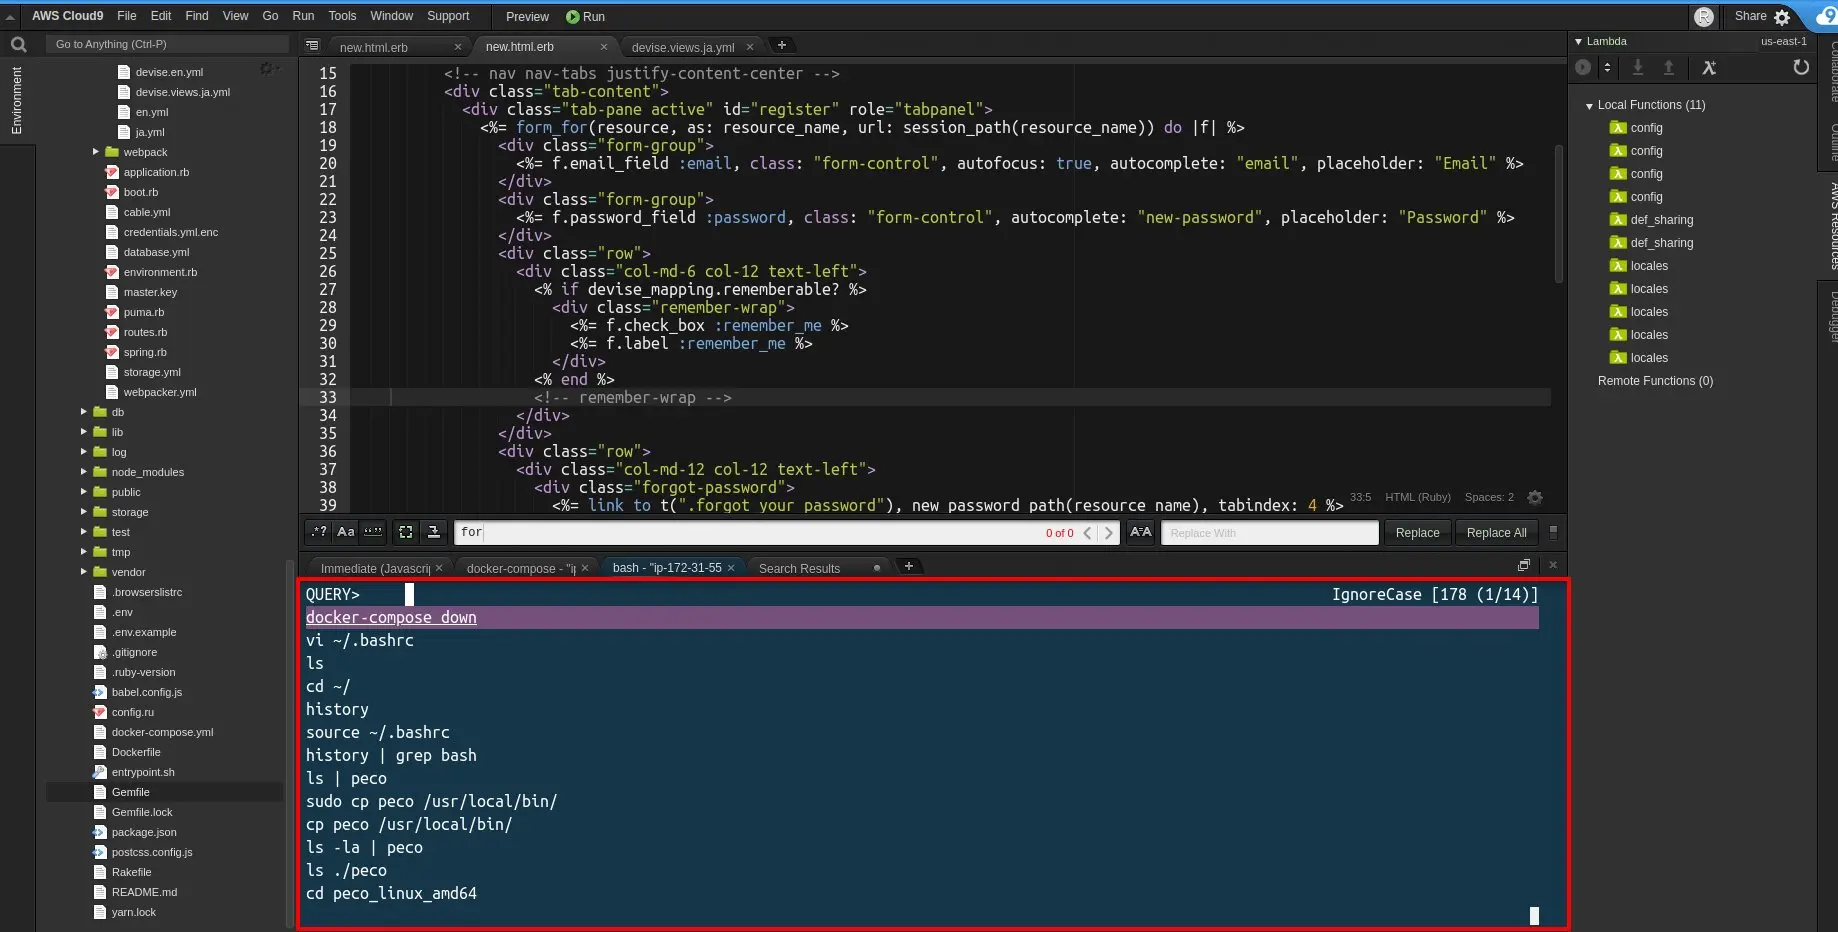Click the create new Lambda function icon
The height and width of the screenshot is (932, 1838).
coord(1709,67)
